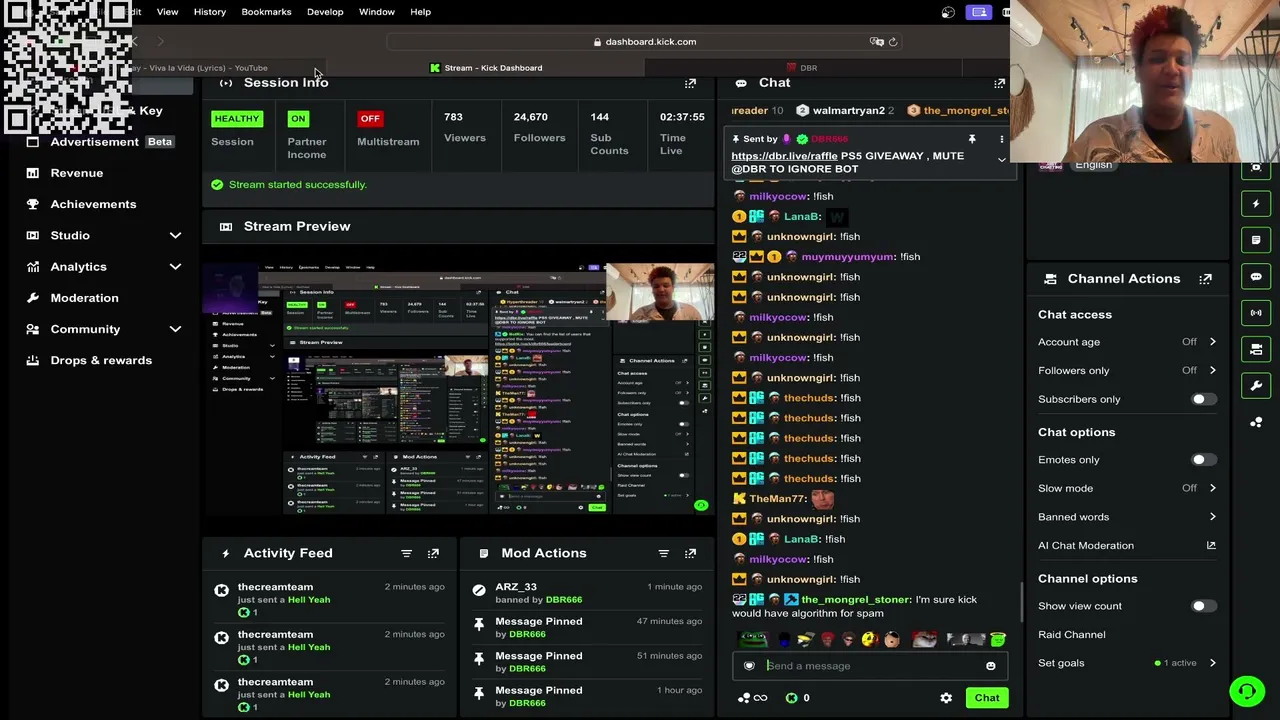
Task: Open Slow mode settings arrow
Action: (x=1212, y=488)
